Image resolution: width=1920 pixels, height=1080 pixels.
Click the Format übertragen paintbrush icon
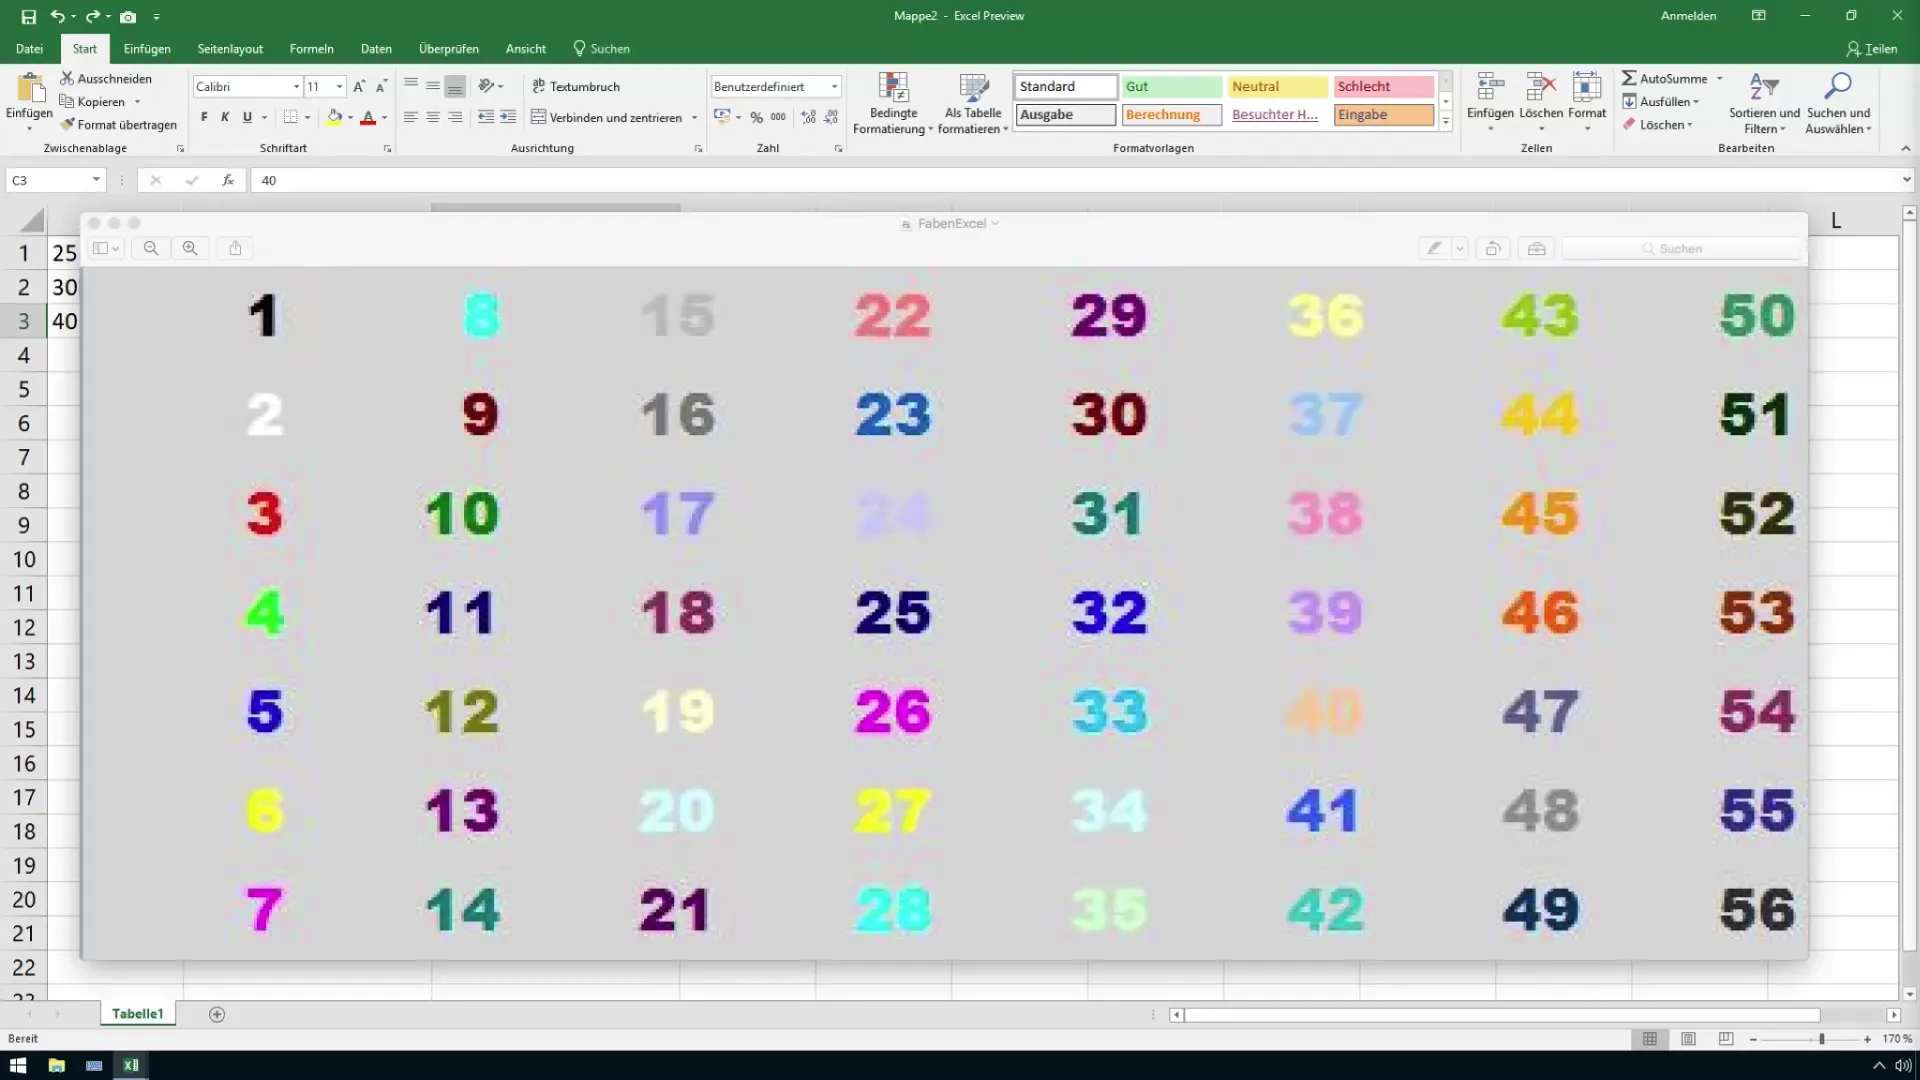coord(67,125)
